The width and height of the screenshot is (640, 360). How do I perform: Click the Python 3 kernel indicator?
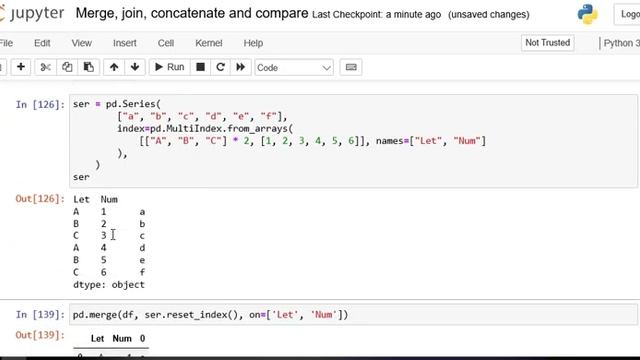click(620, 43)
